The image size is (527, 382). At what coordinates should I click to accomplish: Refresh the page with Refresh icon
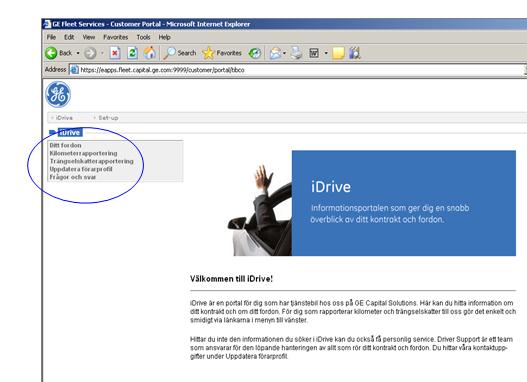[x=132, y=53]
